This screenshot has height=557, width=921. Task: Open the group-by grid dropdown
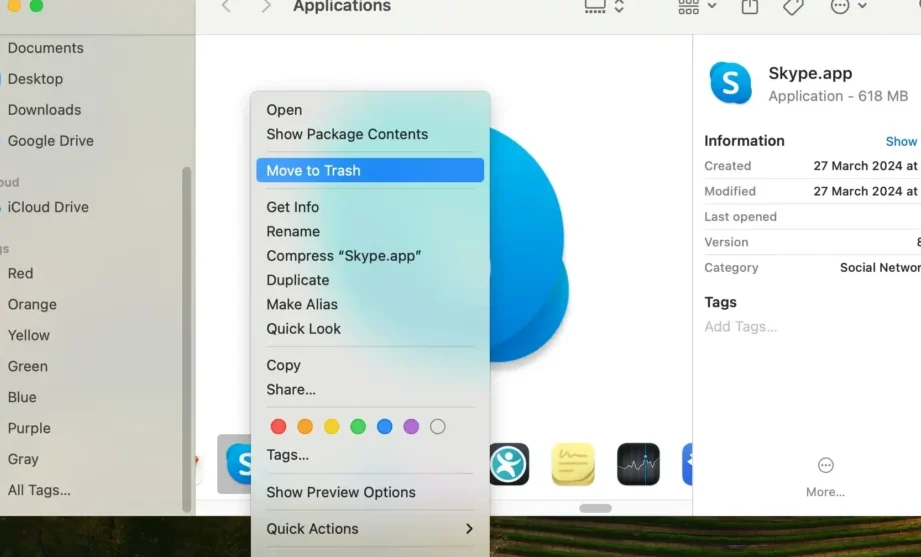[697, 6]
